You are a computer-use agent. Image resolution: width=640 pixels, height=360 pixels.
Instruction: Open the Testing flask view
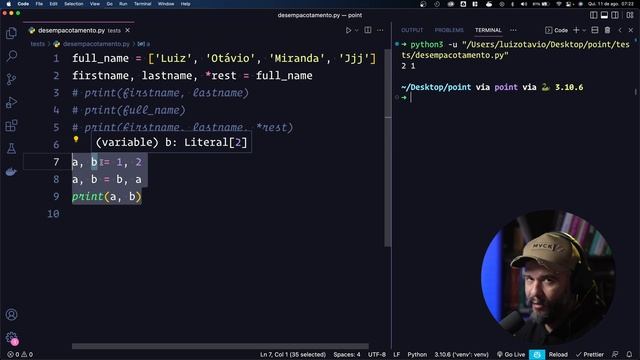(x=11, y=148)
